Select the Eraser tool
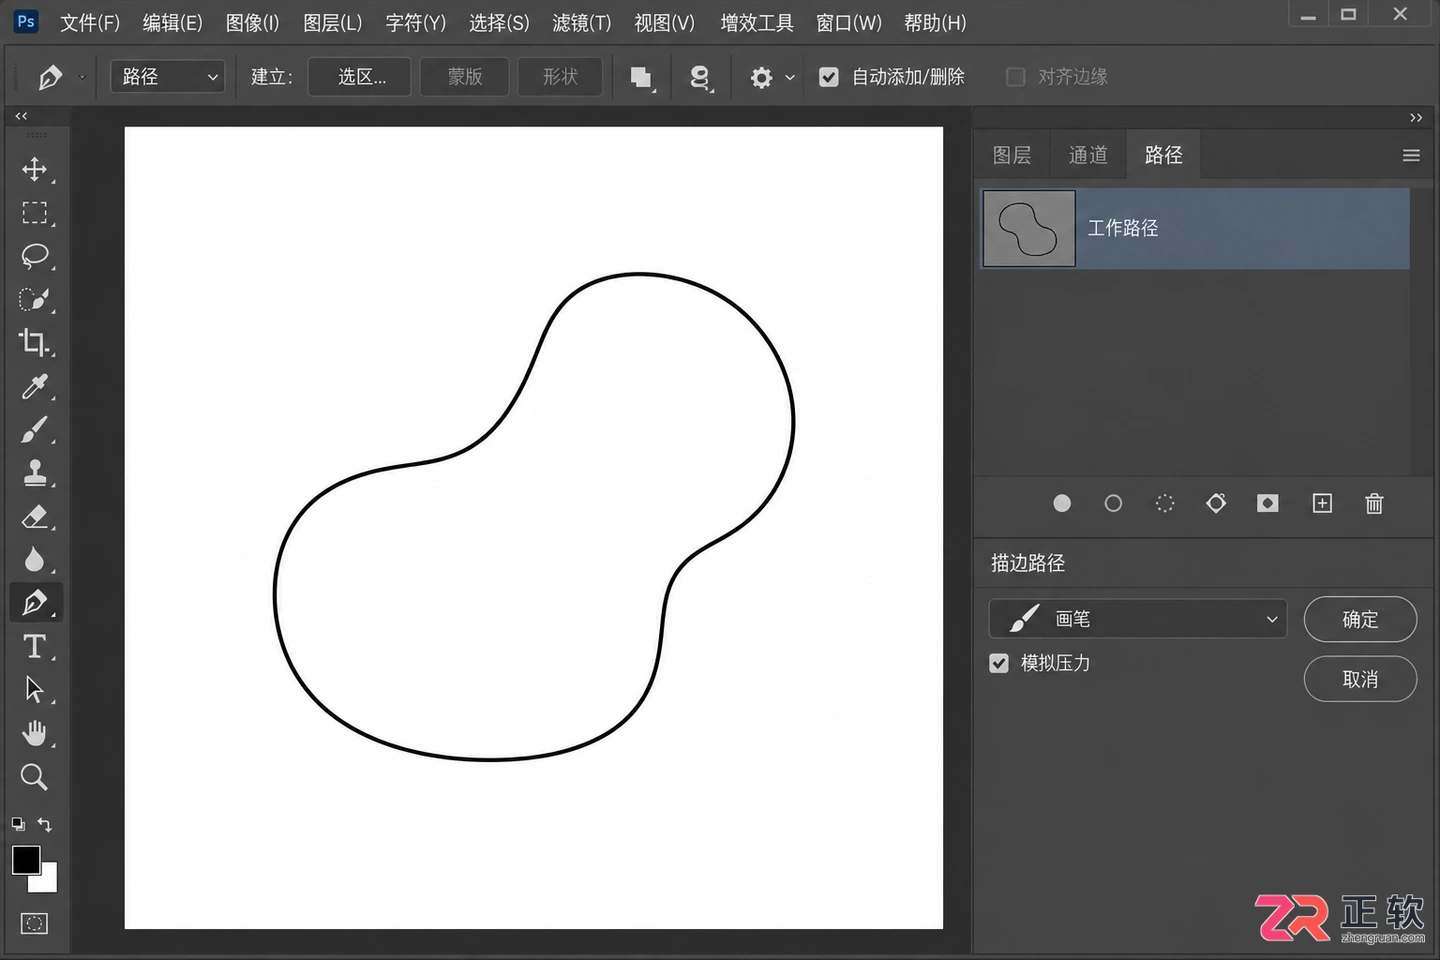Viewport: 1440px width, 960px height. click(x=35, y=516)
